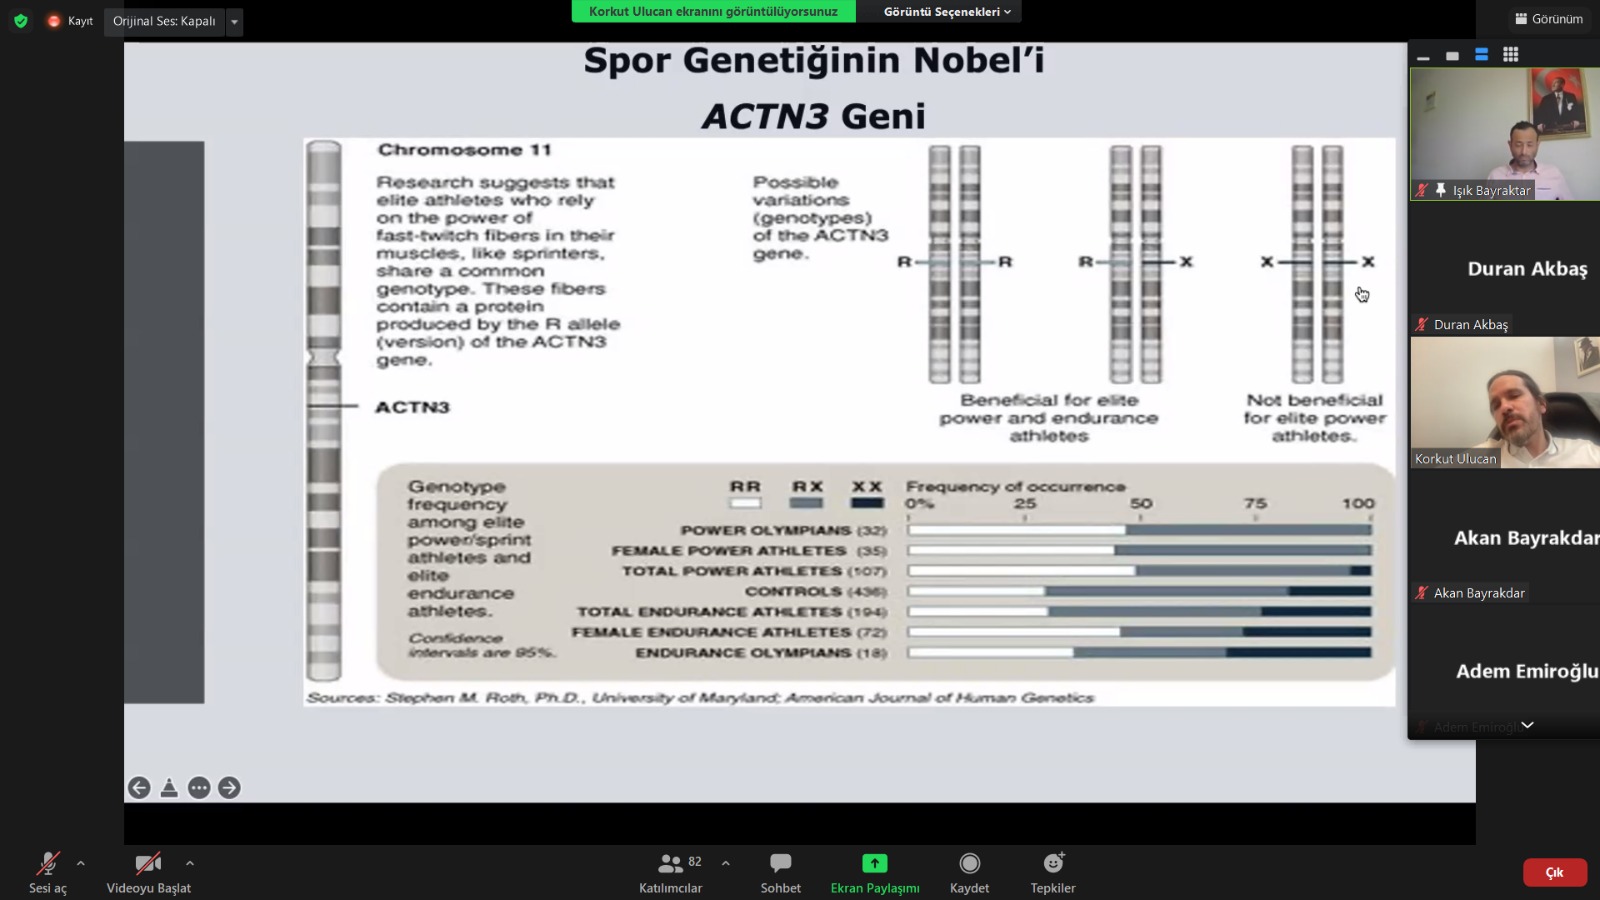Screen dimensions: 1600x900
Task: Click the green encryption shield icon
Action: 20,21
